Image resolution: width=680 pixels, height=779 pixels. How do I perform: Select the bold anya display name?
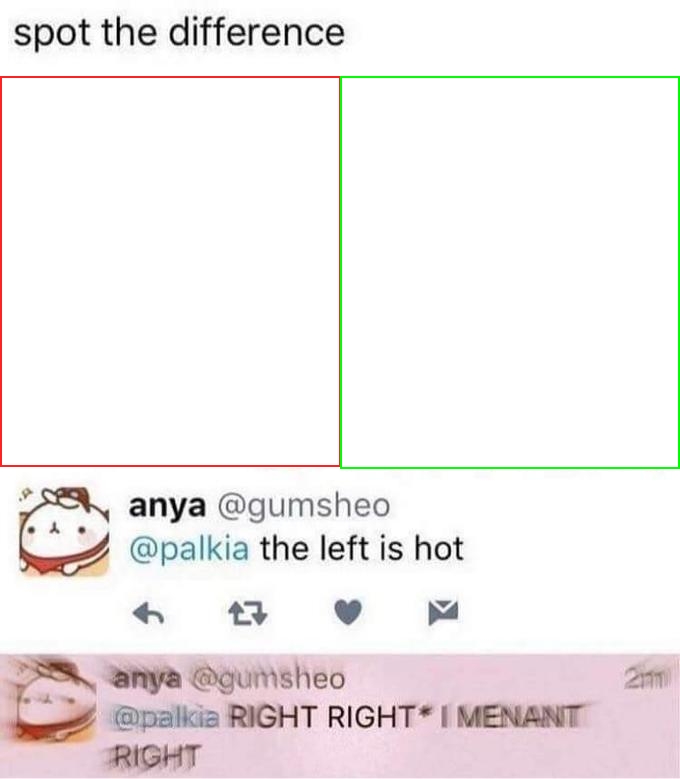(x=167, y=507)
